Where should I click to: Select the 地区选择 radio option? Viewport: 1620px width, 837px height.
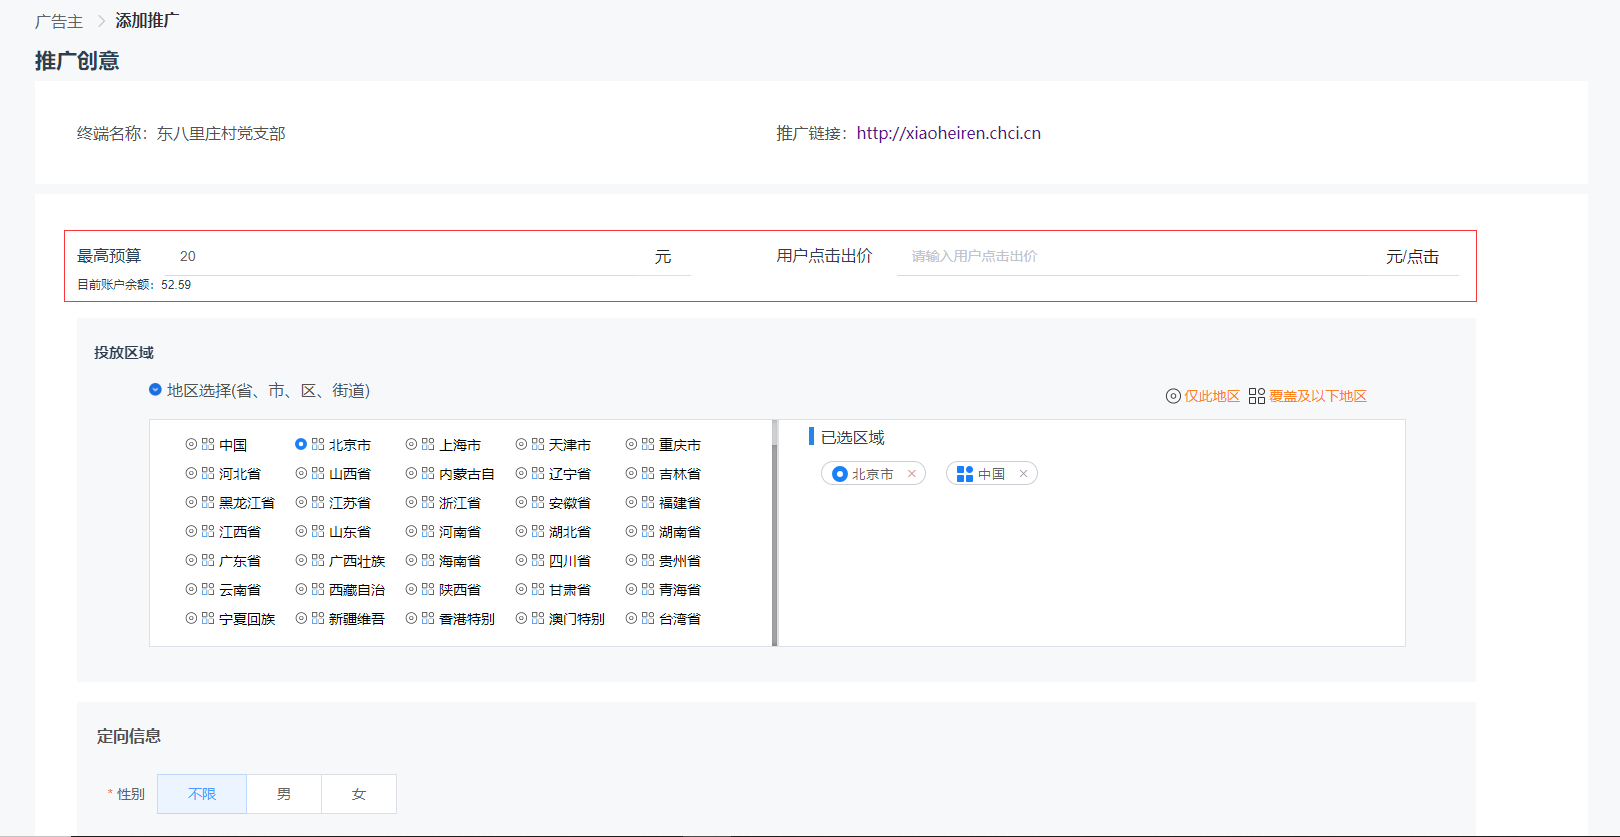(x=155, y=390)
